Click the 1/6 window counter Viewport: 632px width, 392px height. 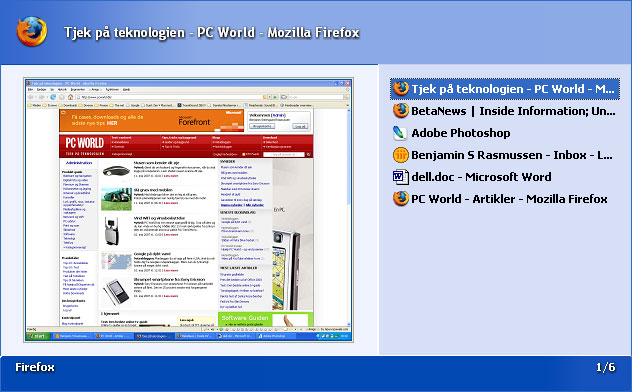pyautogui.click(x=606, y=367)
